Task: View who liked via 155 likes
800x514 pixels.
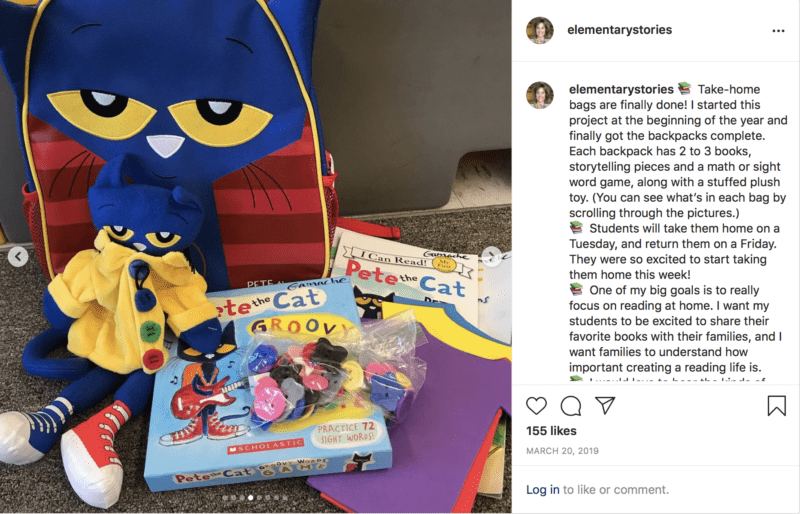Action: coord(551,431)
